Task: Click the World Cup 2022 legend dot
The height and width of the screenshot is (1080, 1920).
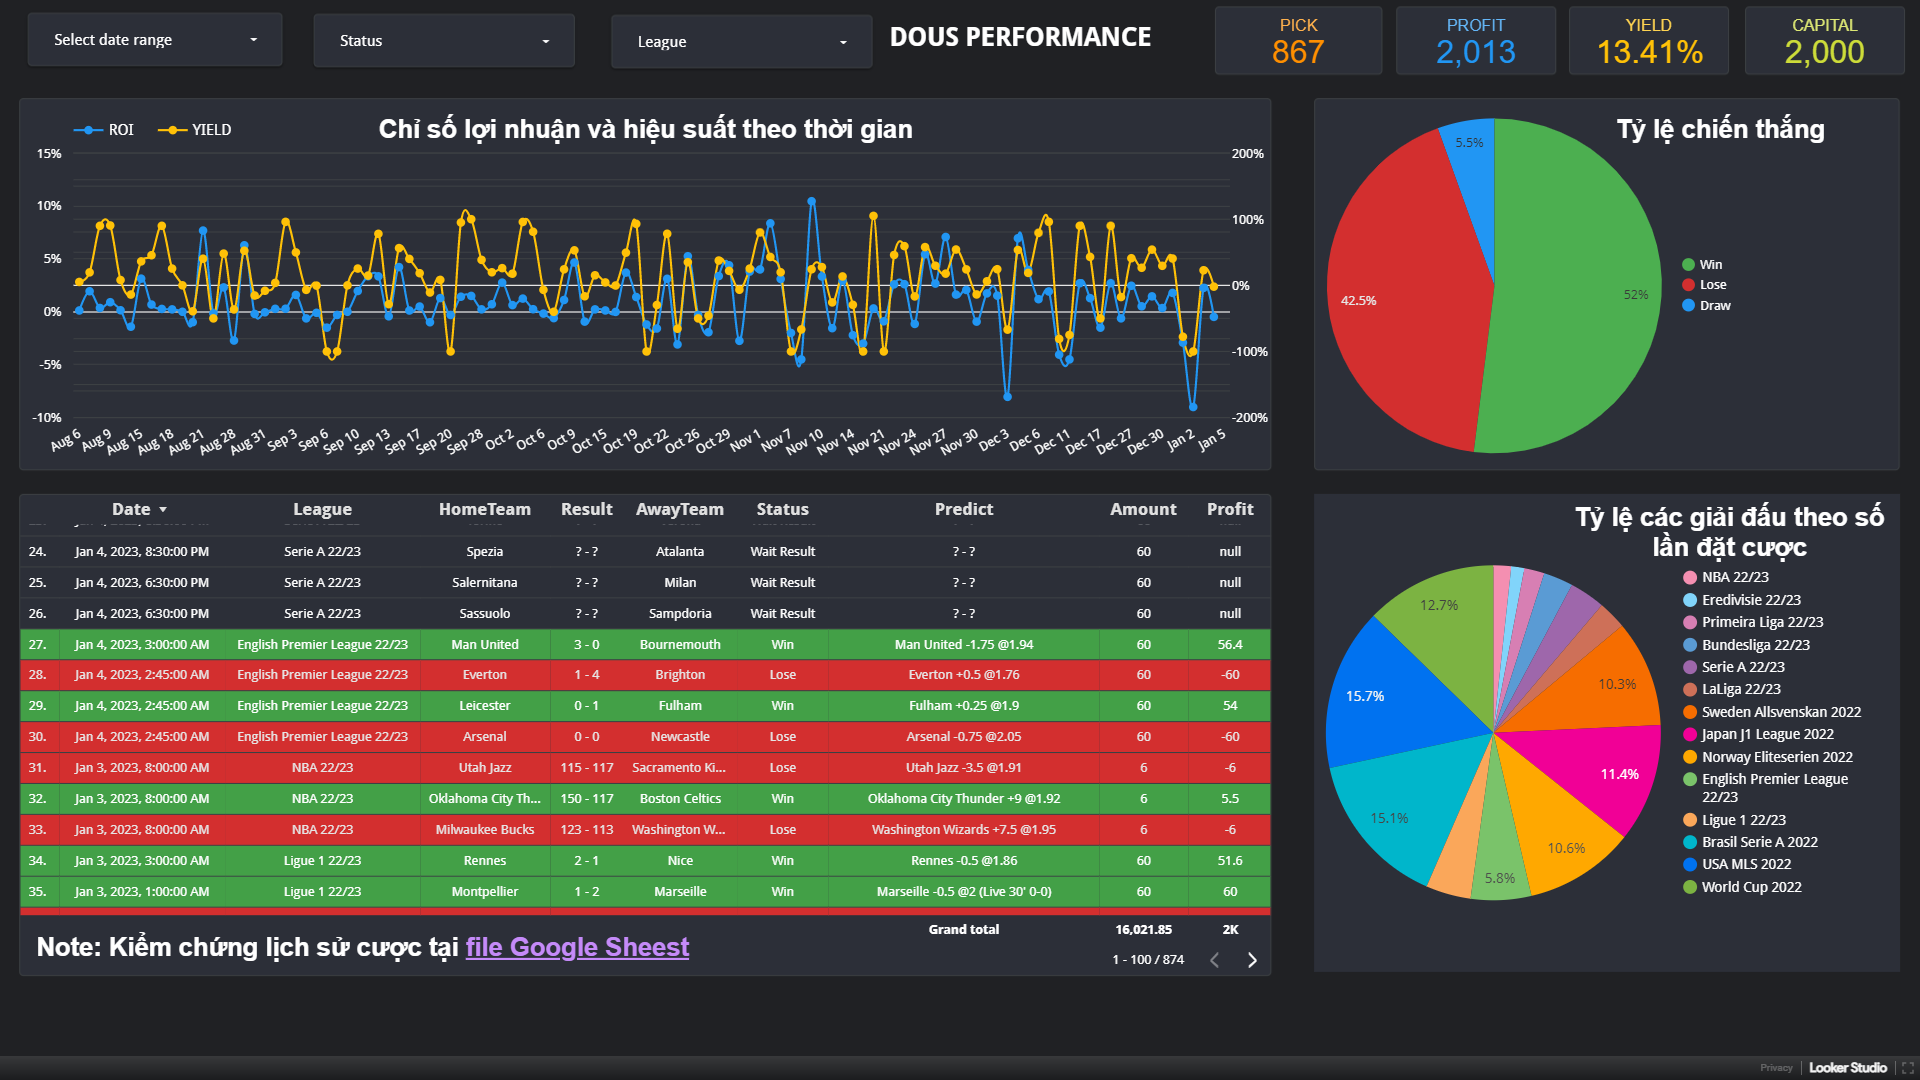Action: (x=1690, y=887)
